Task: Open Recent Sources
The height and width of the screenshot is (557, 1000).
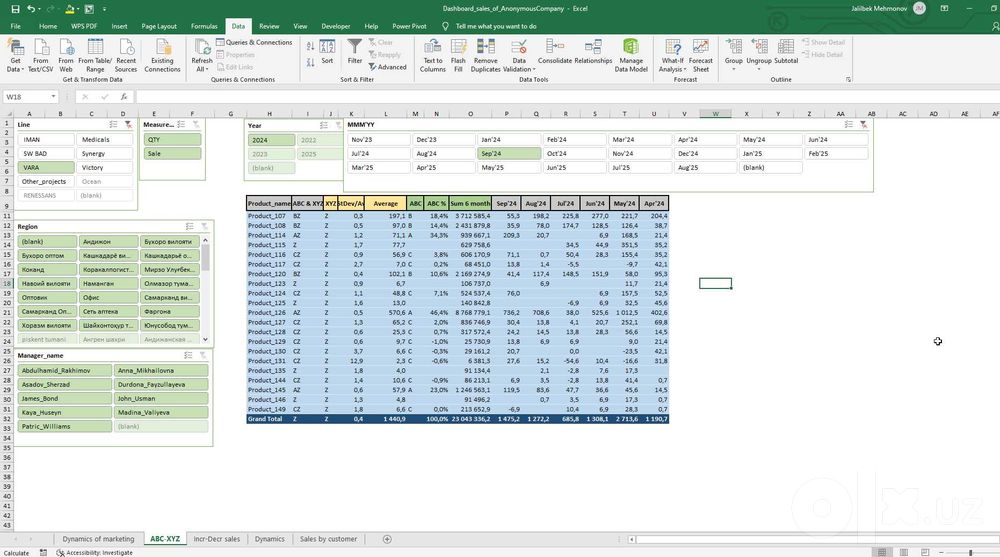Action: pyautogui.click(x=126, y=55)
